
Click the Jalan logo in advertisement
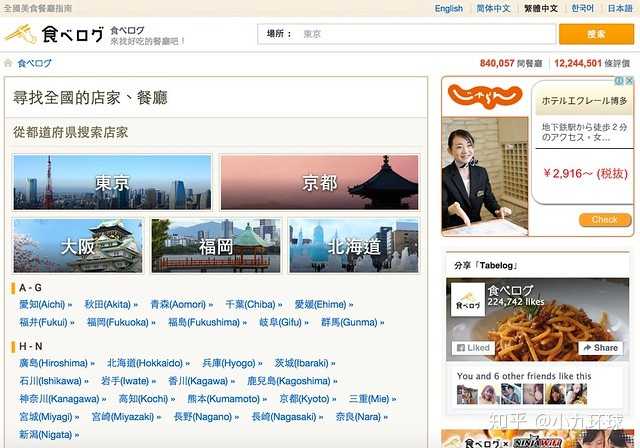coord(485,96)
